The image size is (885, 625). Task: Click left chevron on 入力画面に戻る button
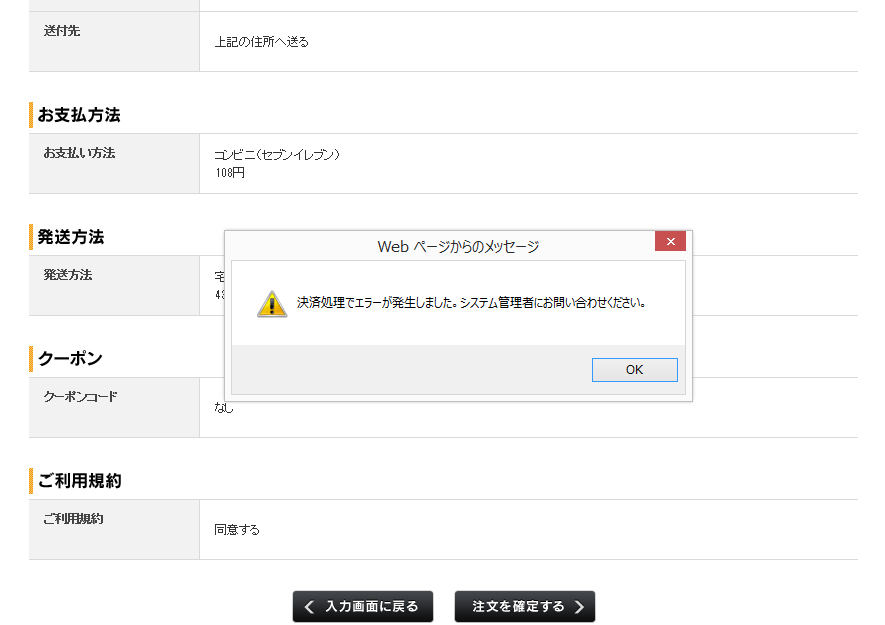(x=309, y=607)
